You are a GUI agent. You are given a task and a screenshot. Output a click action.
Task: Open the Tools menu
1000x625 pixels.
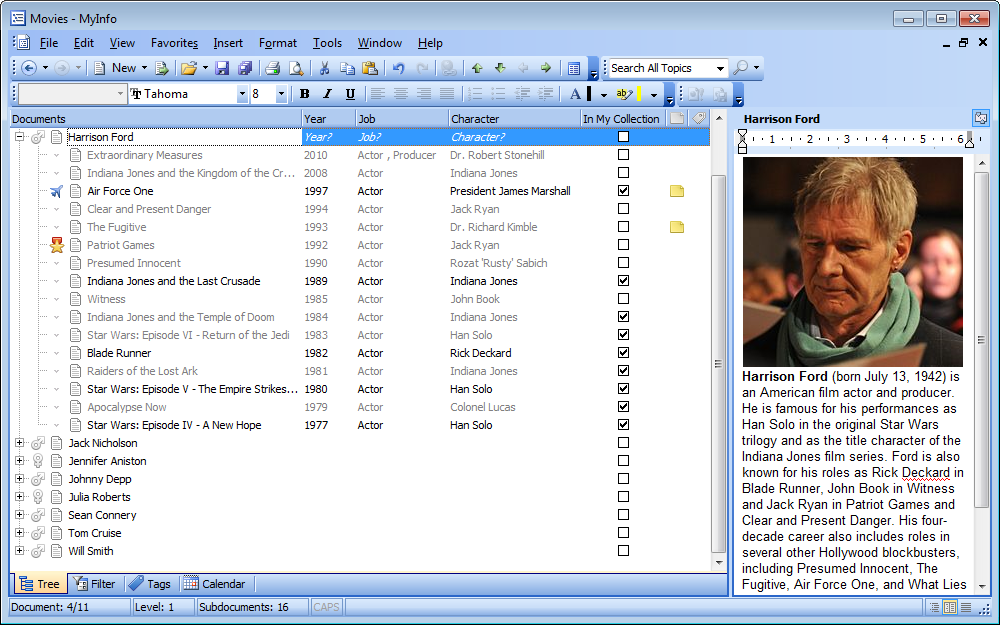[x=327, y=43]
